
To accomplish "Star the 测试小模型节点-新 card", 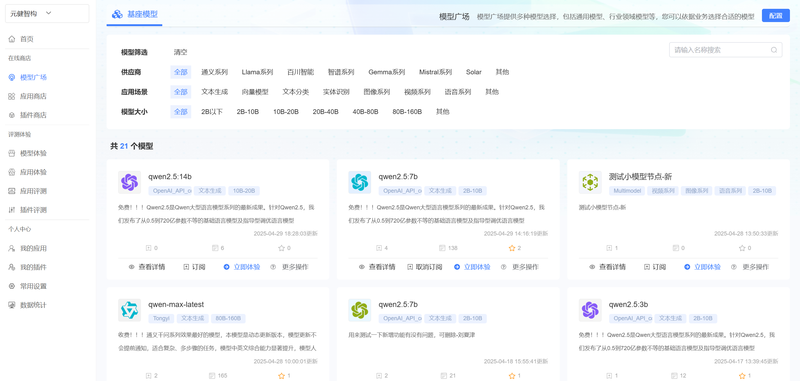I will pos(742,248).
